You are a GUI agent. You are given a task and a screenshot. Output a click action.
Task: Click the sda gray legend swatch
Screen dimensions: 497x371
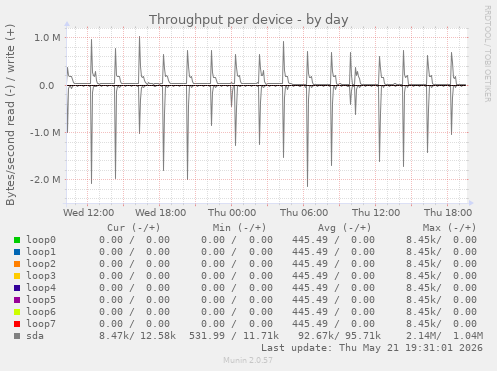click(x=17, y=336)
